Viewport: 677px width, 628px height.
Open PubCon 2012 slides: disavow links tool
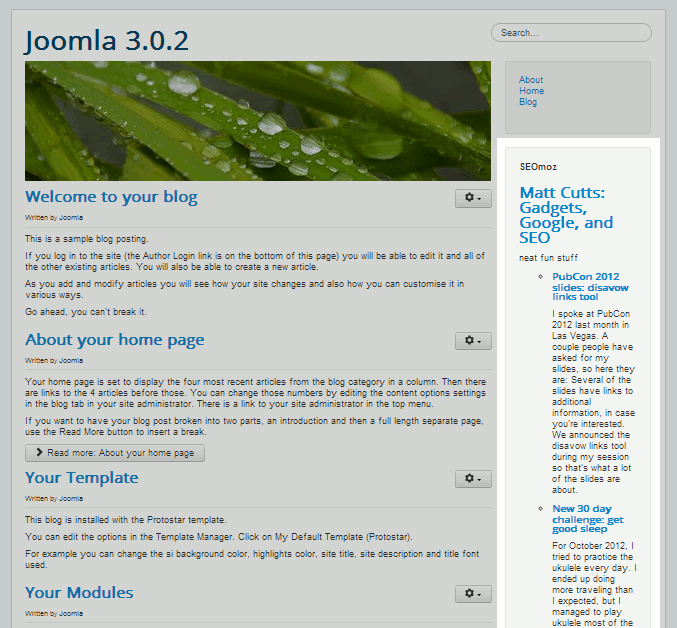pos(590,287)
